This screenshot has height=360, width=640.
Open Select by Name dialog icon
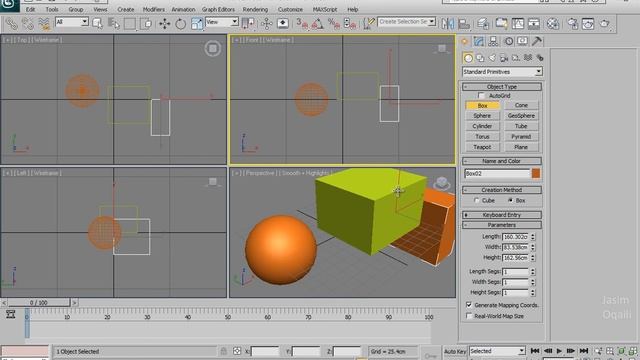[114, 24]
